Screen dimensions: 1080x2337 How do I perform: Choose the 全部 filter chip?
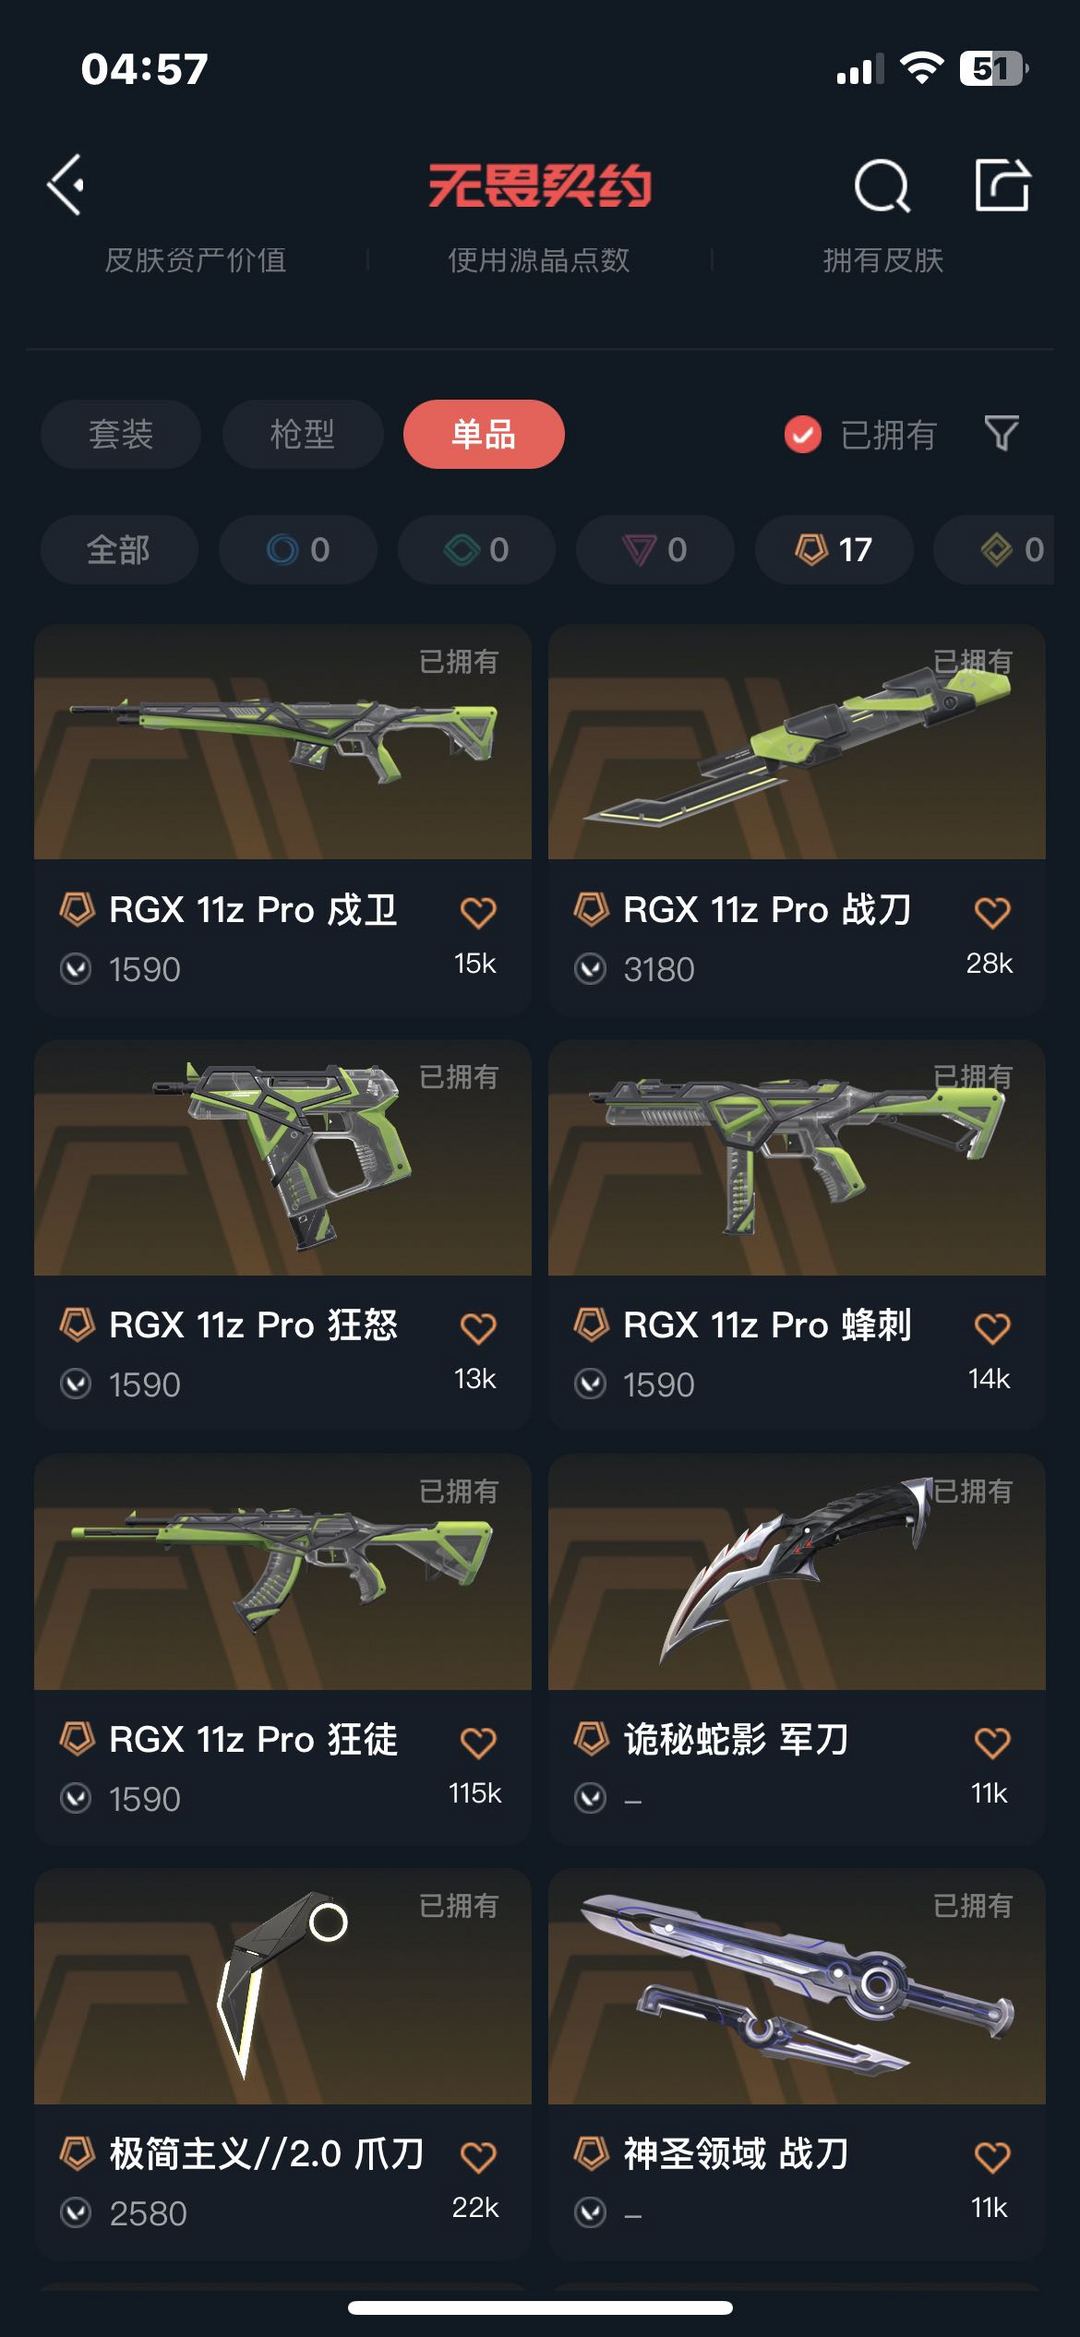click(119, 549)
